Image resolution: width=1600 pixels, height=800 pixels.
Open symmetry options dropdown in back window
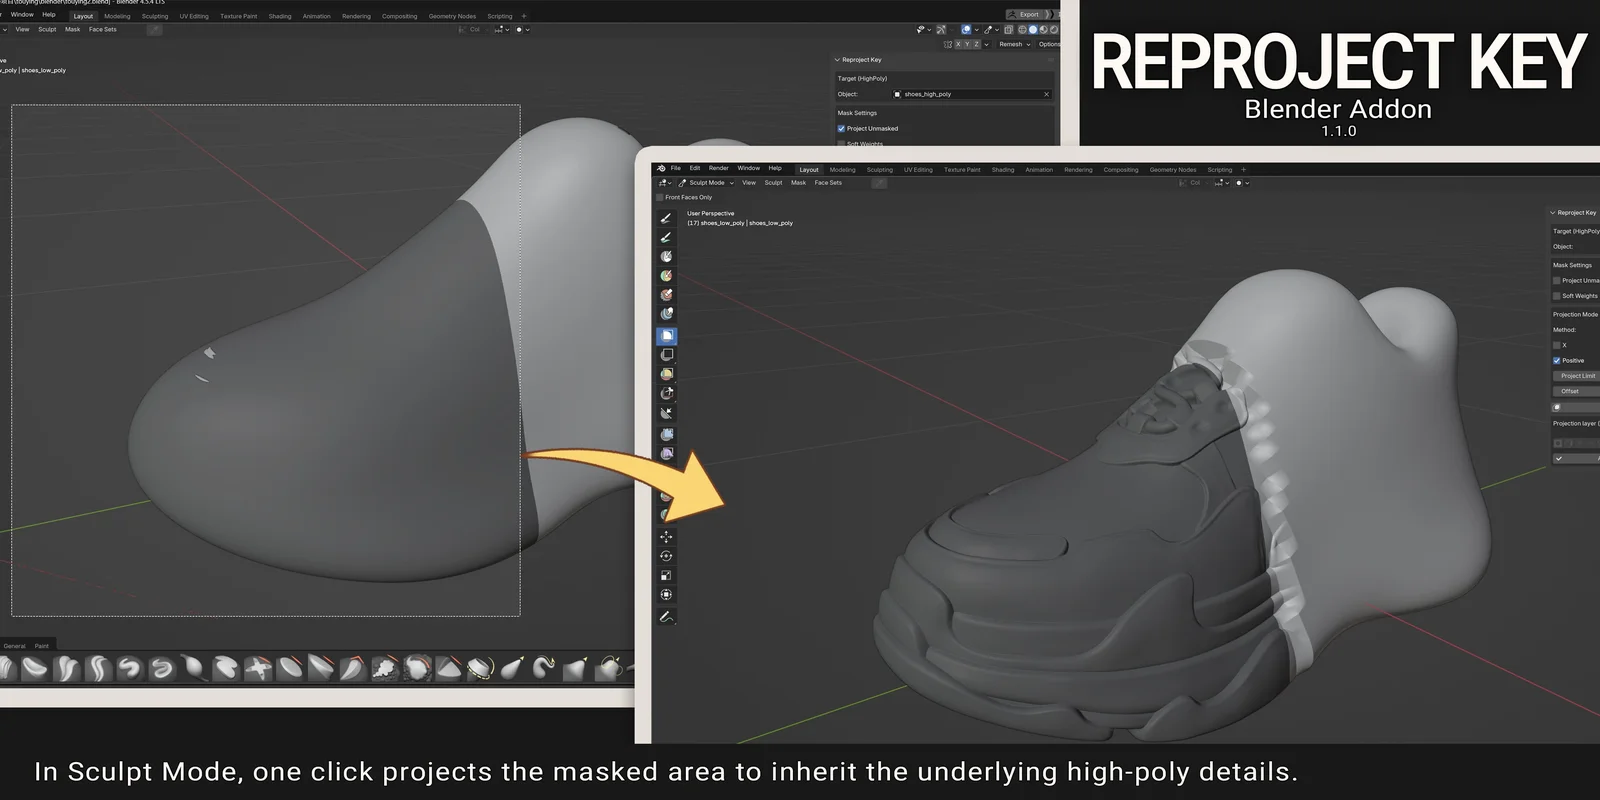coord(987,44)
